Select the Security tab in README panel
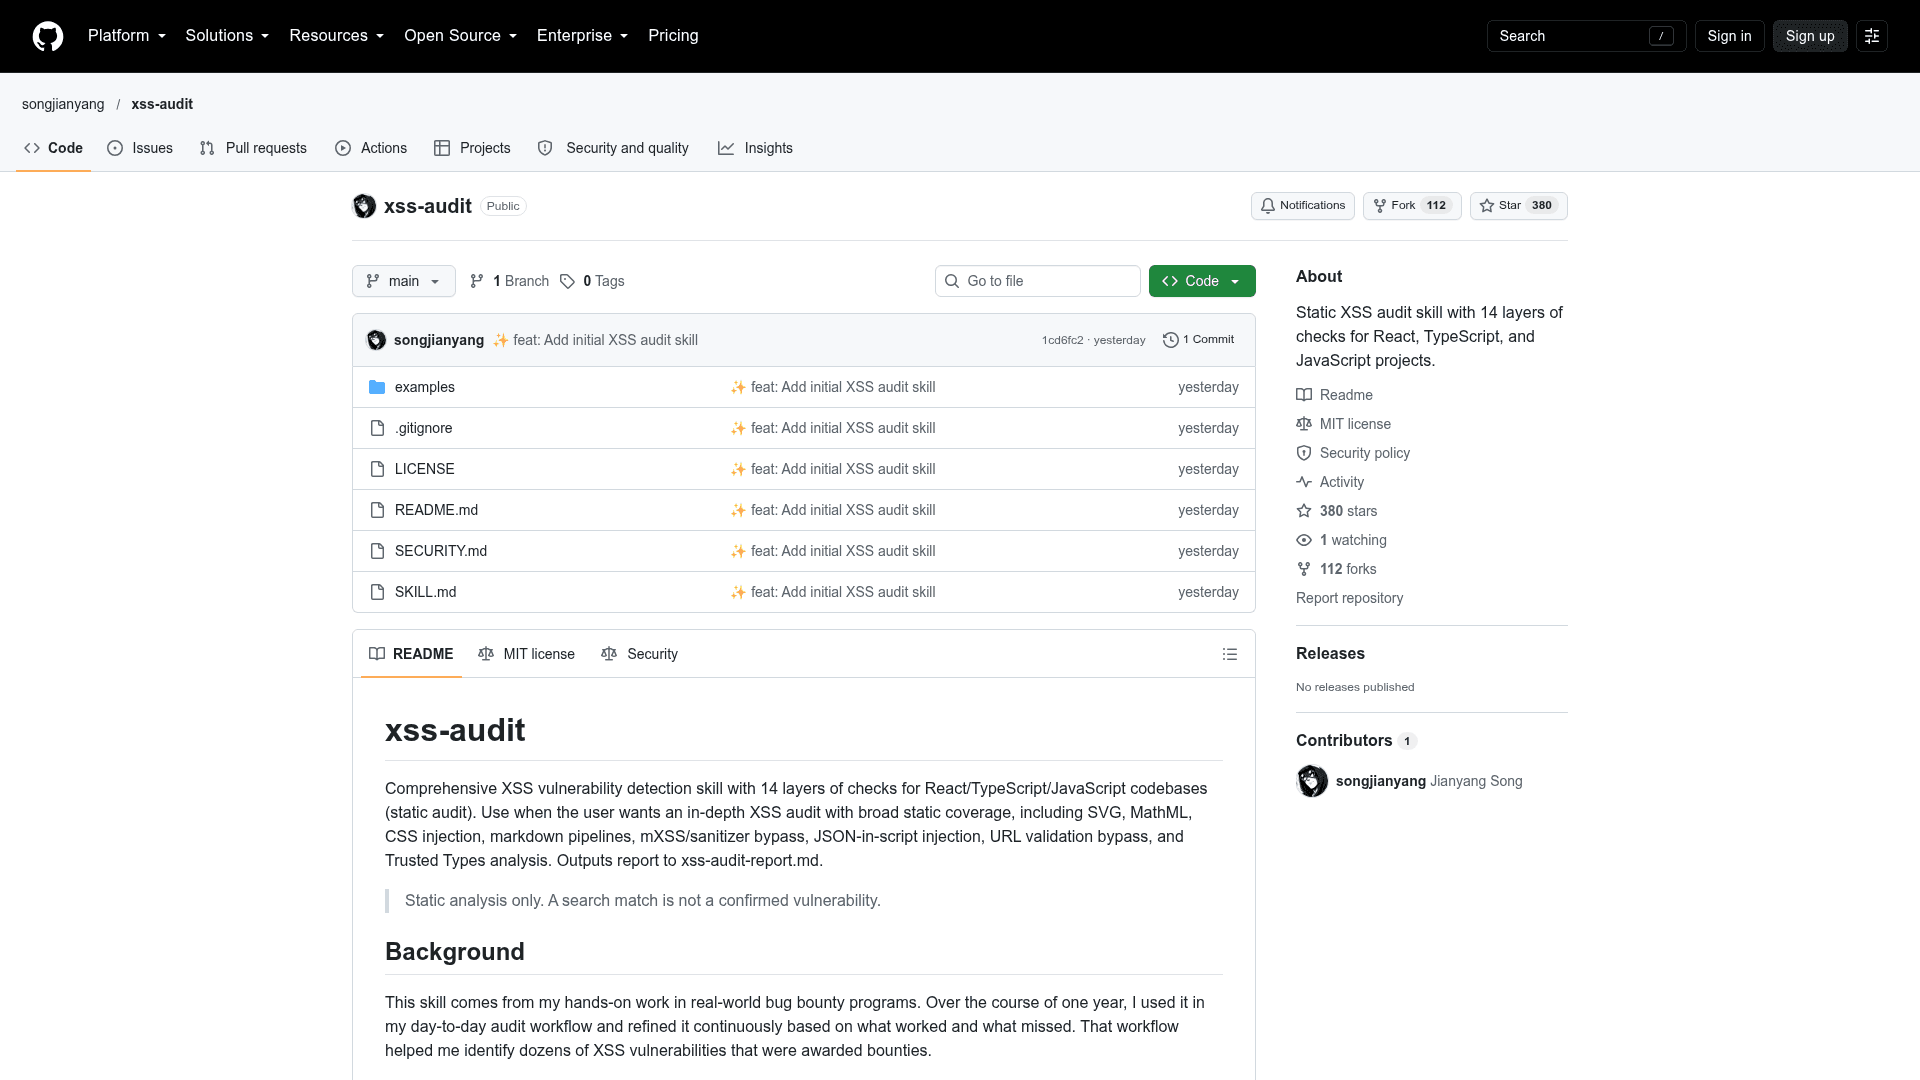 point(639,654)
